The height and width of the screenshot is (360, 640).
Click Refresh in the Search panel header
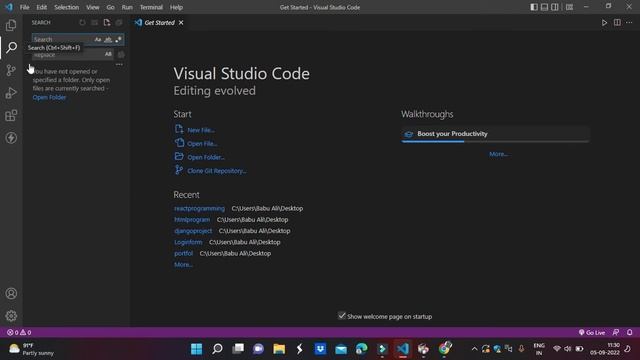tap(82, 22)
